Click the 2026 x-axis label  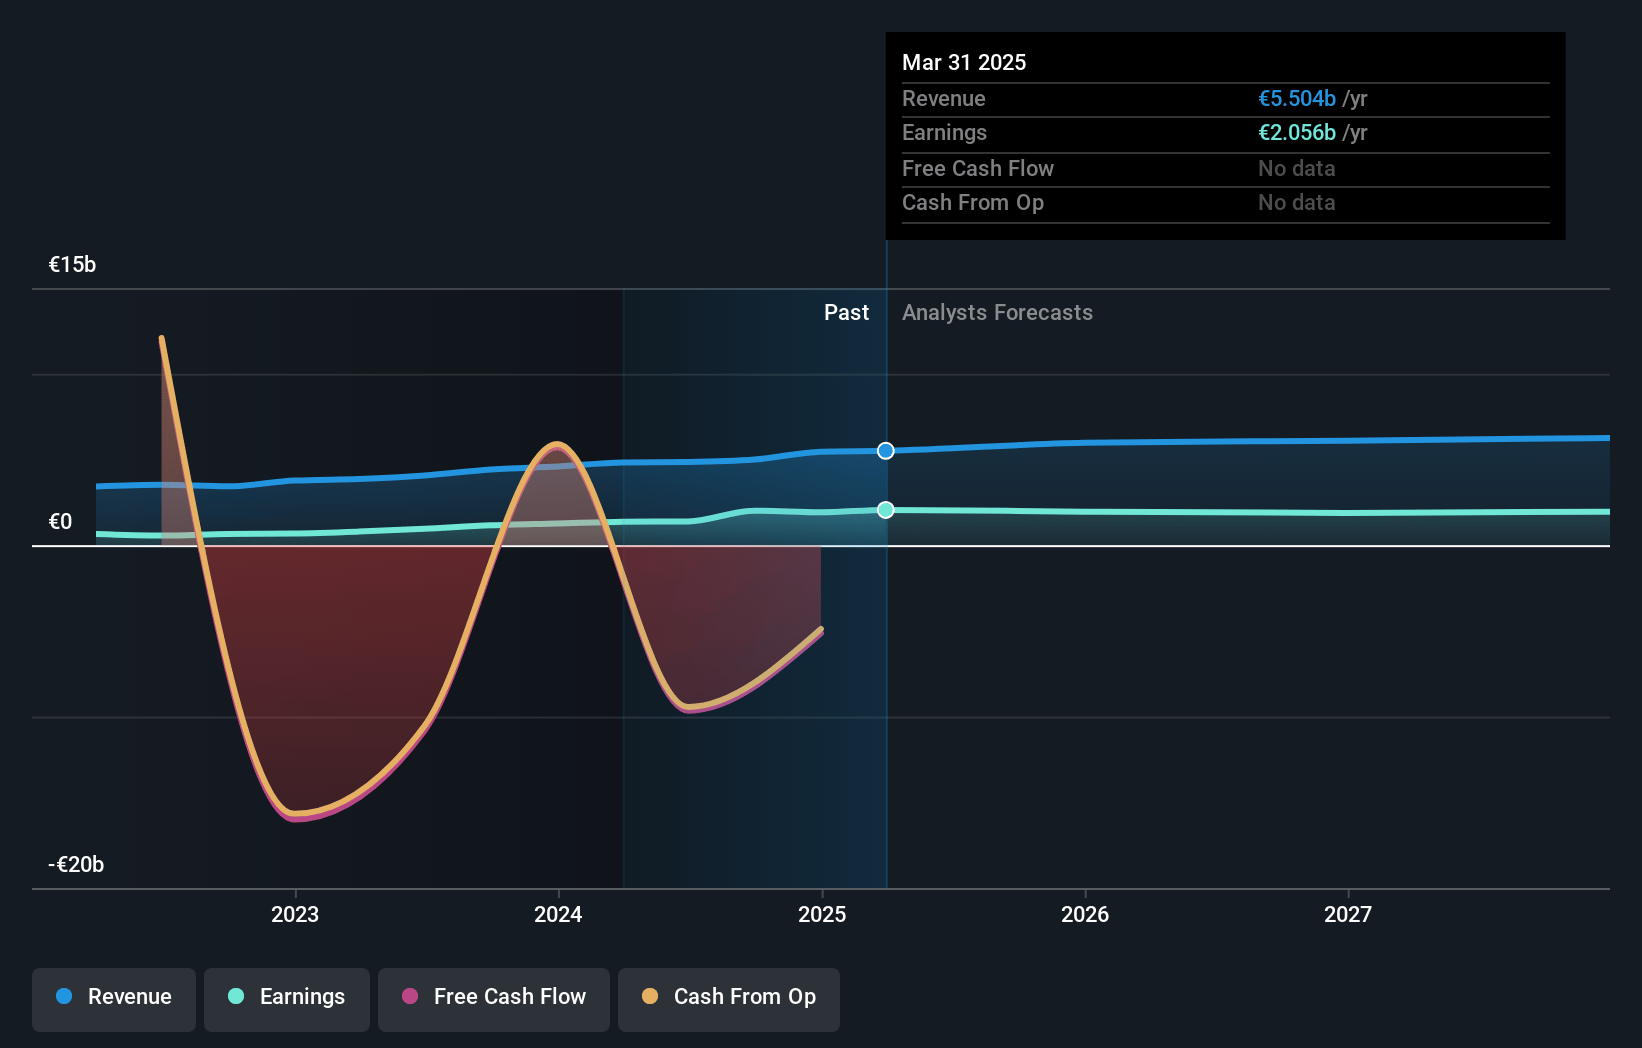1085,914
